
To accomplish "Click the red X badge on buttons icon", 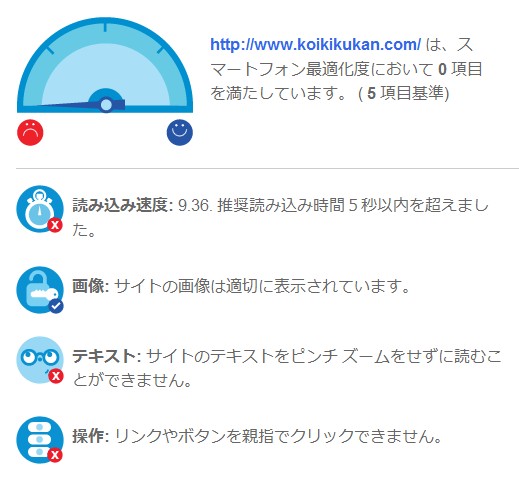I will (55, 455).
